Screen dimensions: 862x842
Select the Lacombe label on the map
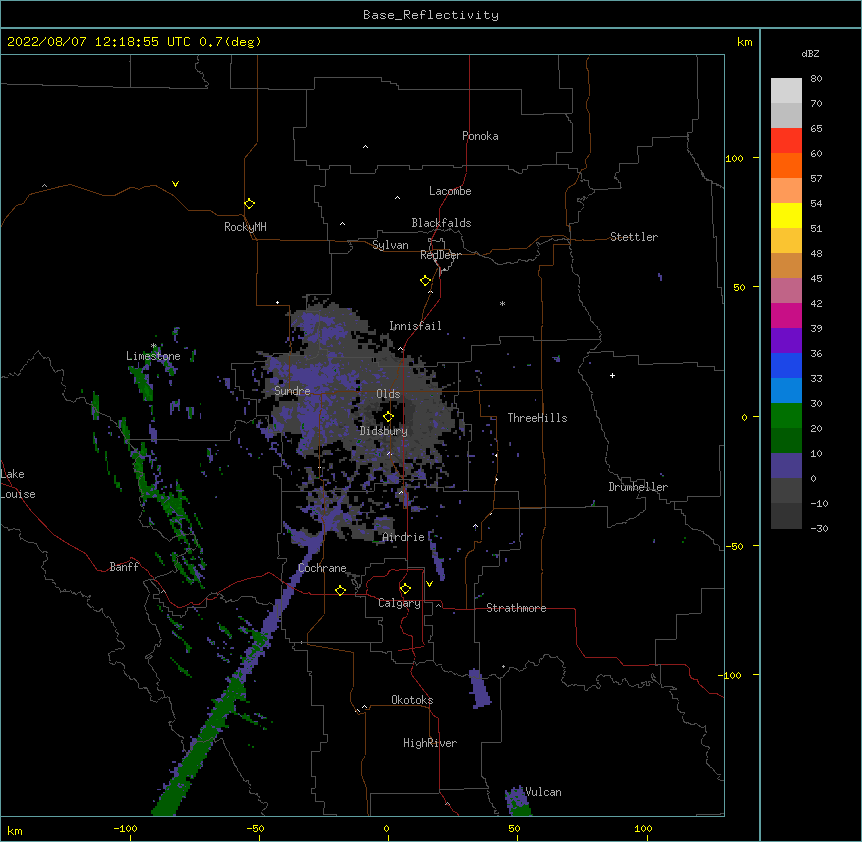(450, 191)
